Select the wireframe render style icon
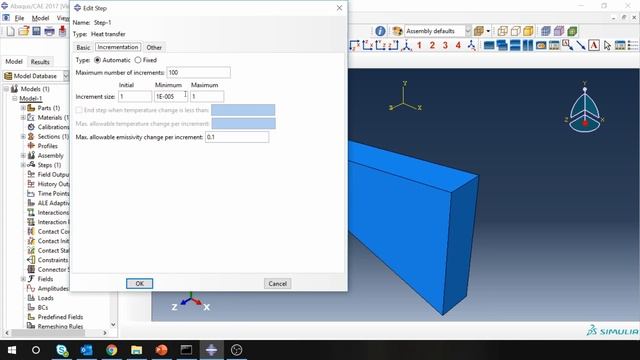Screen dimensions: 640x360 pos(502,31)
